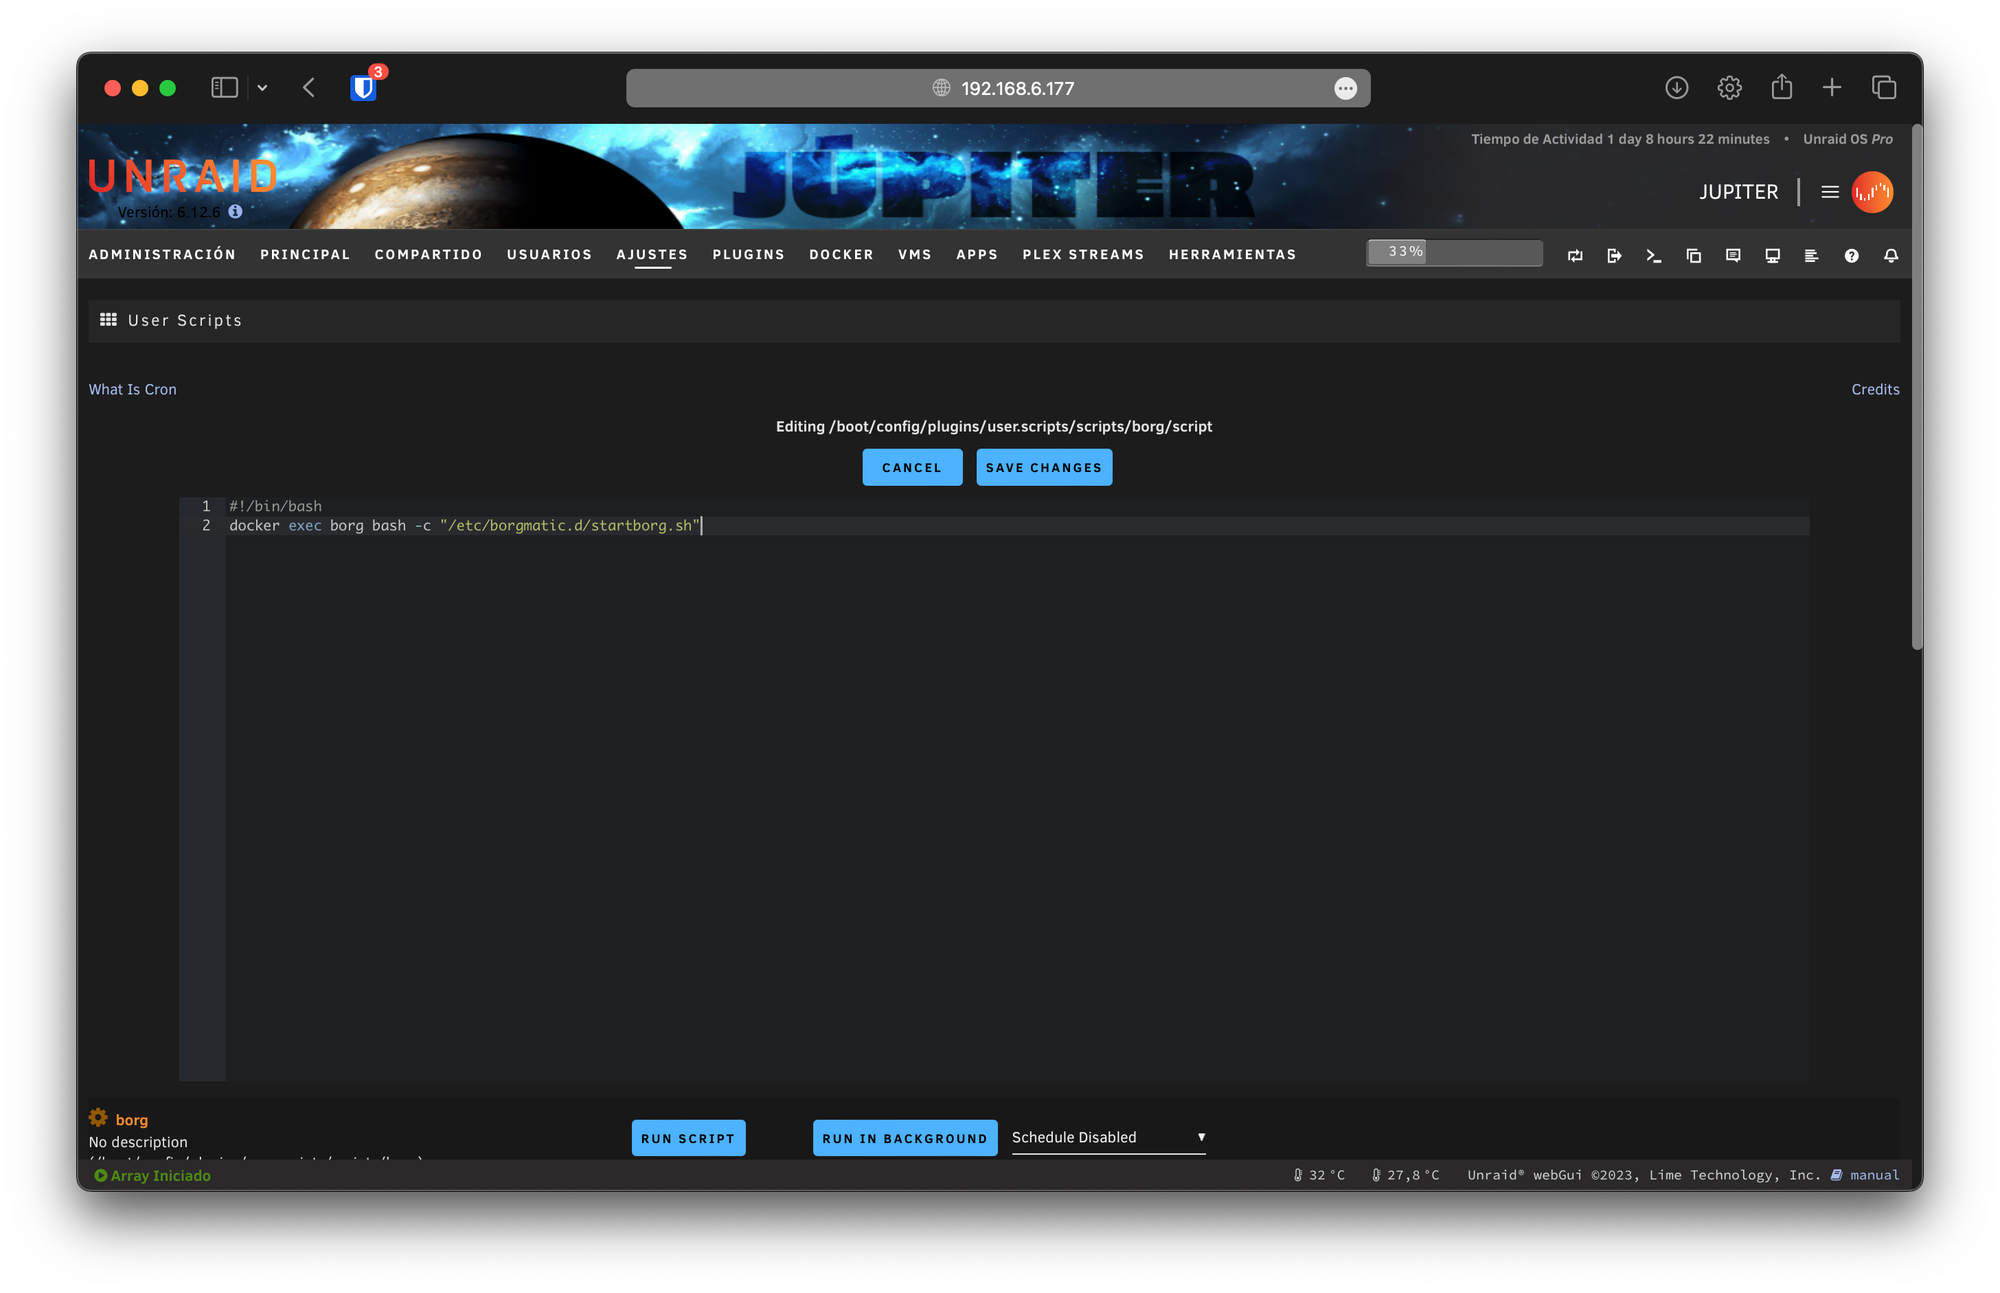This screenshot has width=2000, height=1293.
Task: Open the feedback speech-bubble icon
Action: point(1733,256)
